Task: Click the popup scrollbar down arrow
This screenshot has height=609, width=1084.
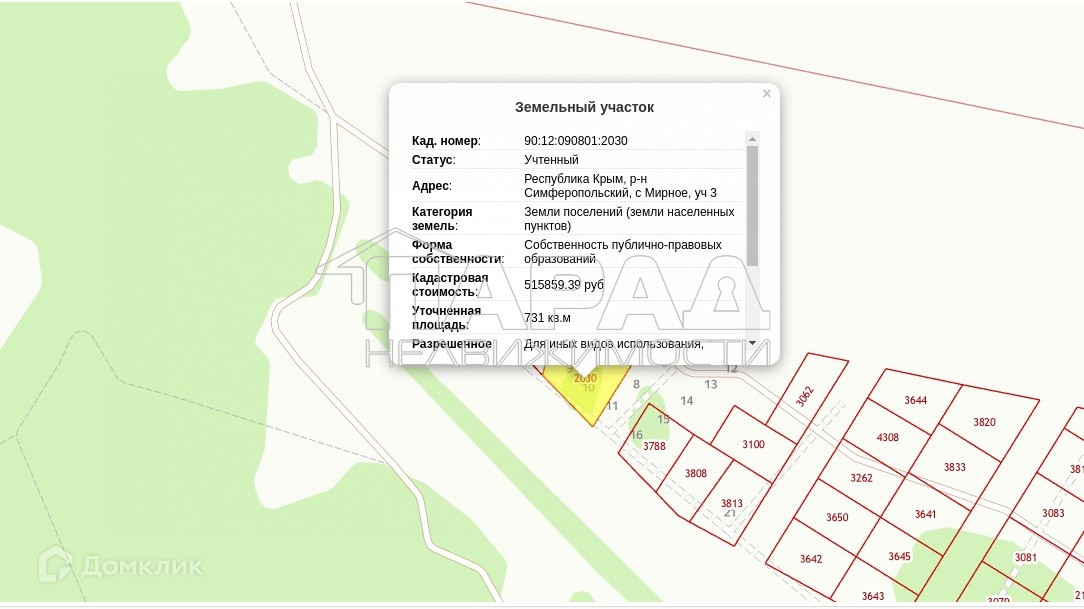Action: pyautogui.click(x=752, y=343)
